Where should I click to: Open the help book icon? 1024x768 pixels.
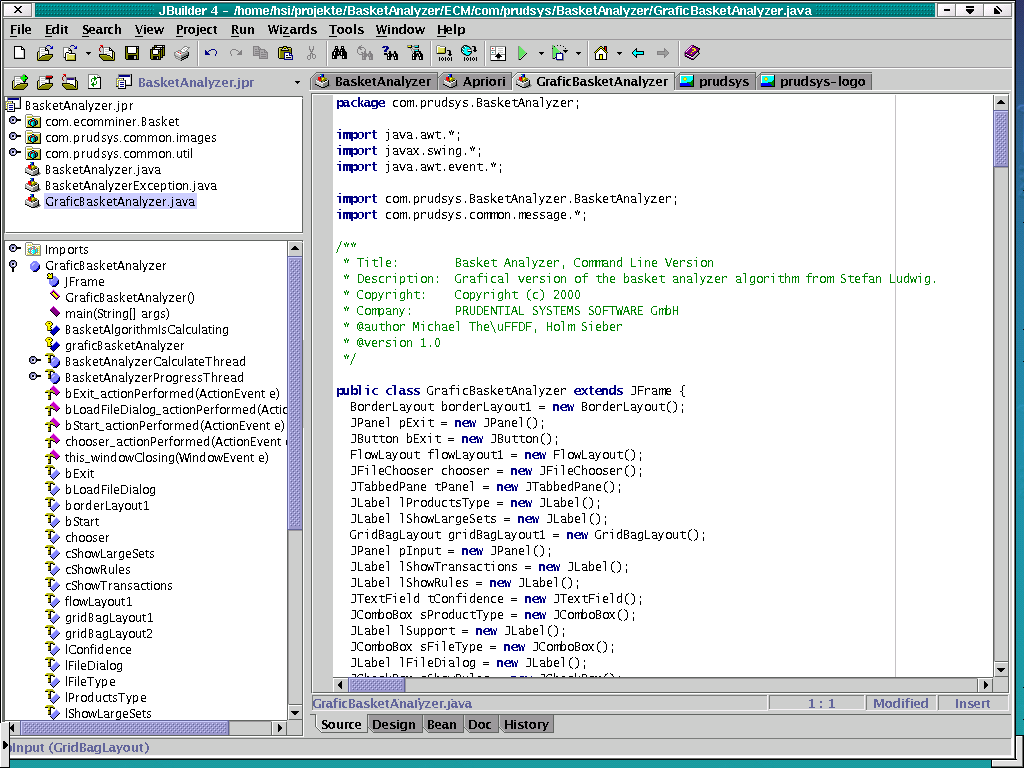coord(692,53)
